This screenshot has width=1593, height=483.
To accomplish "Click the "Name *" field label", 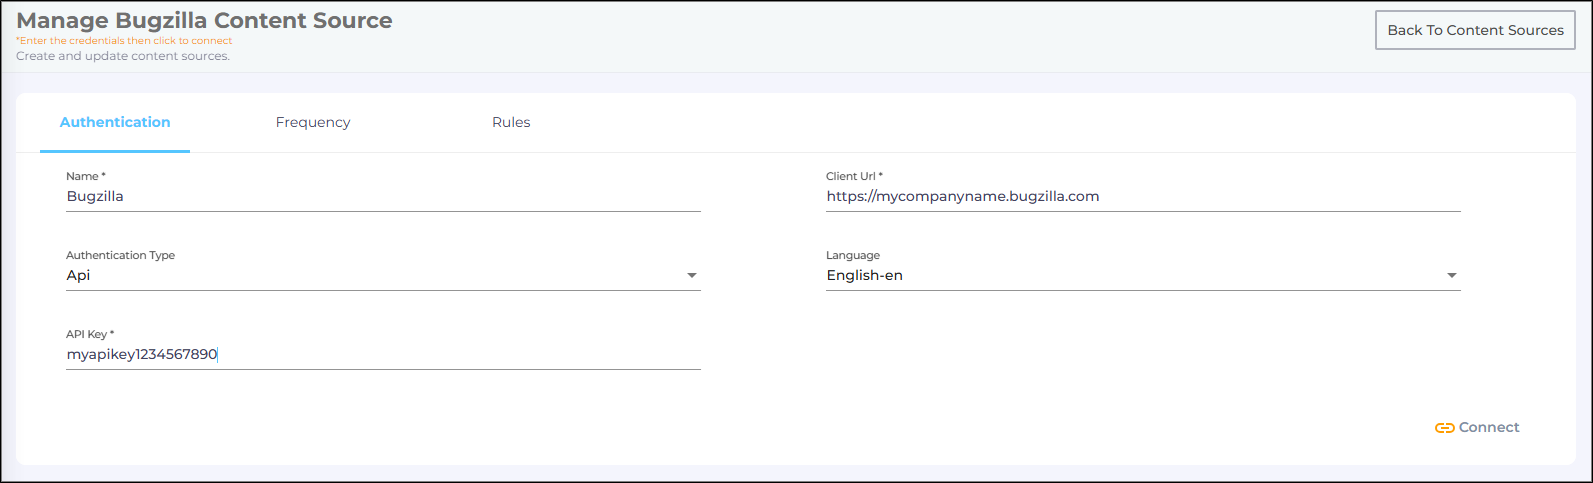I will tap(86, 176).
